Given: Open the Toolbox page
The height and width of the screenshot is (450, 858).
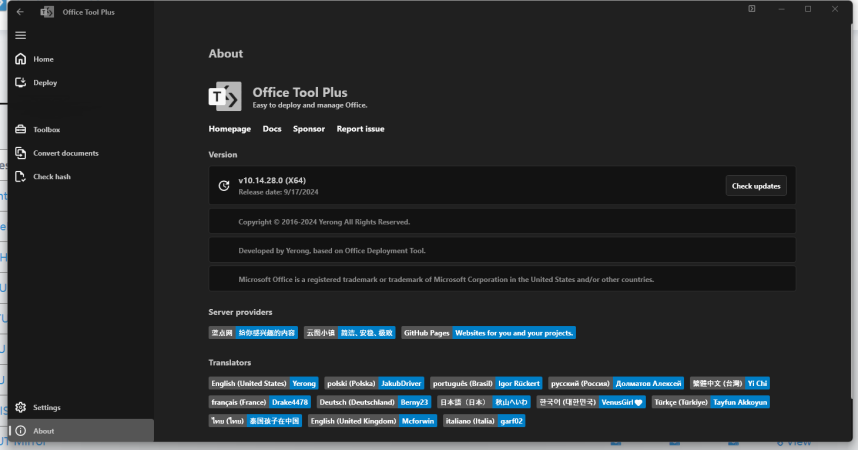Looking at the screenshot, I should tap(81, 130).
